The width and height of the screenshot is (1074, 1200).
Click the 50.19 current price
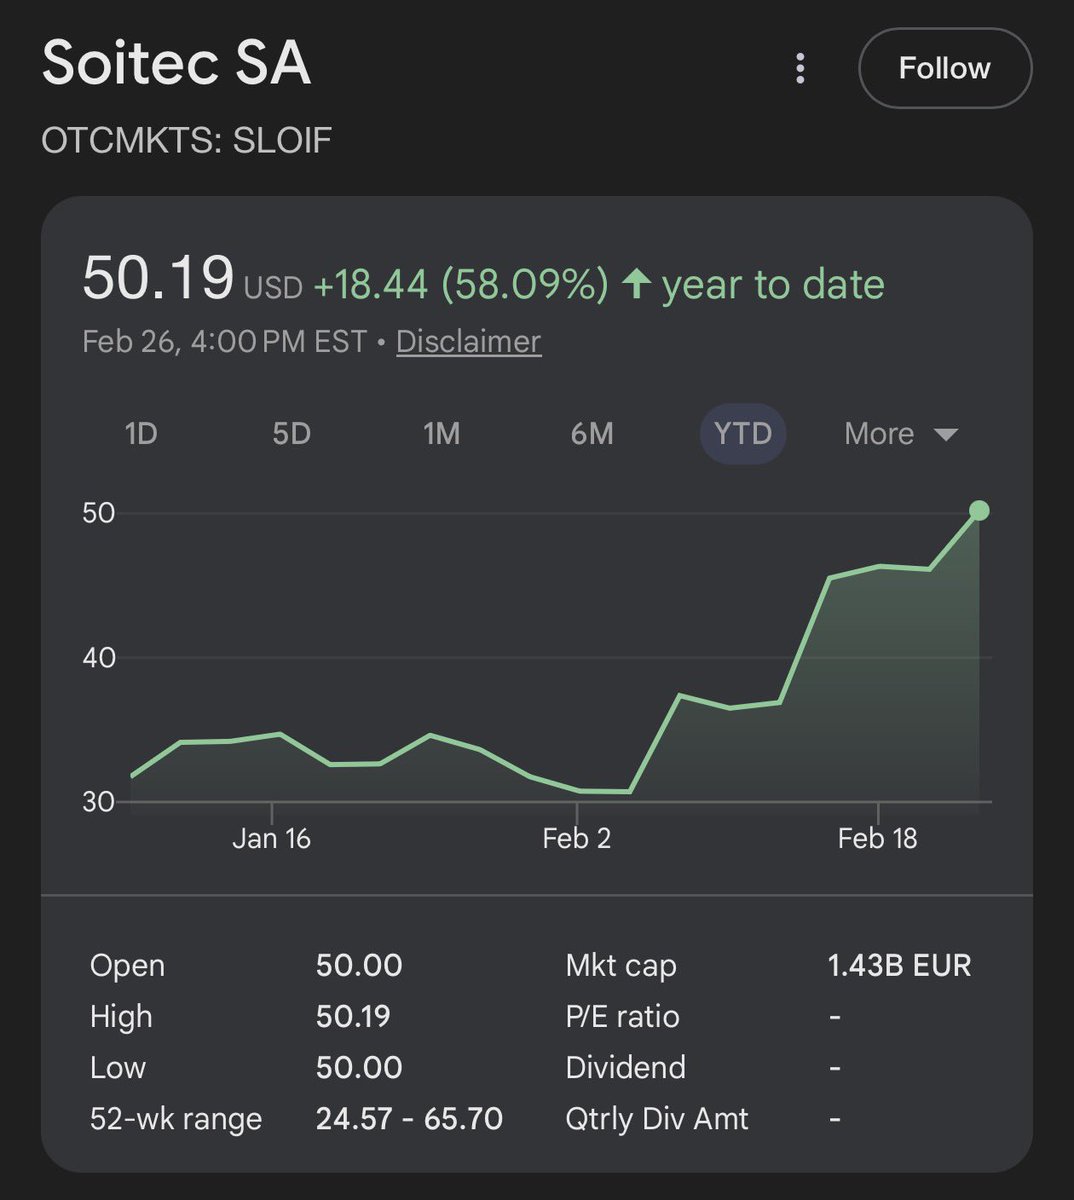click(158, 277)
